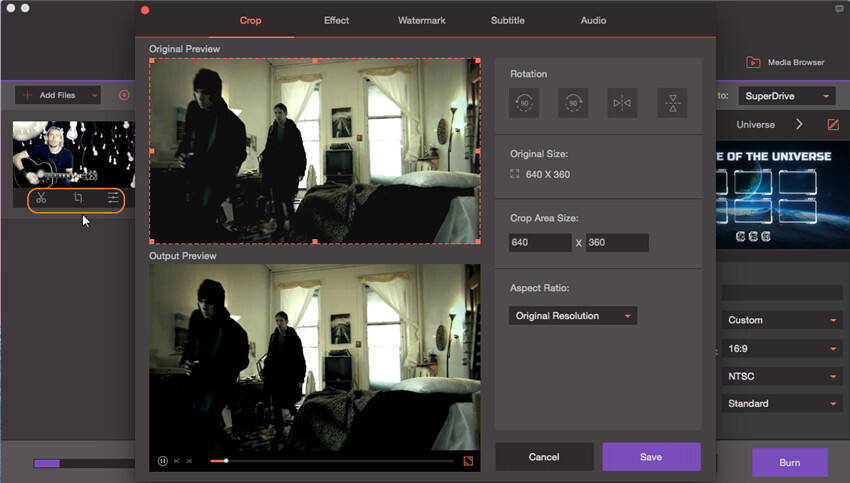Viewport: 850px width, 483px height.
Task: Jump to next frame in preview
Action: [189, 461]
